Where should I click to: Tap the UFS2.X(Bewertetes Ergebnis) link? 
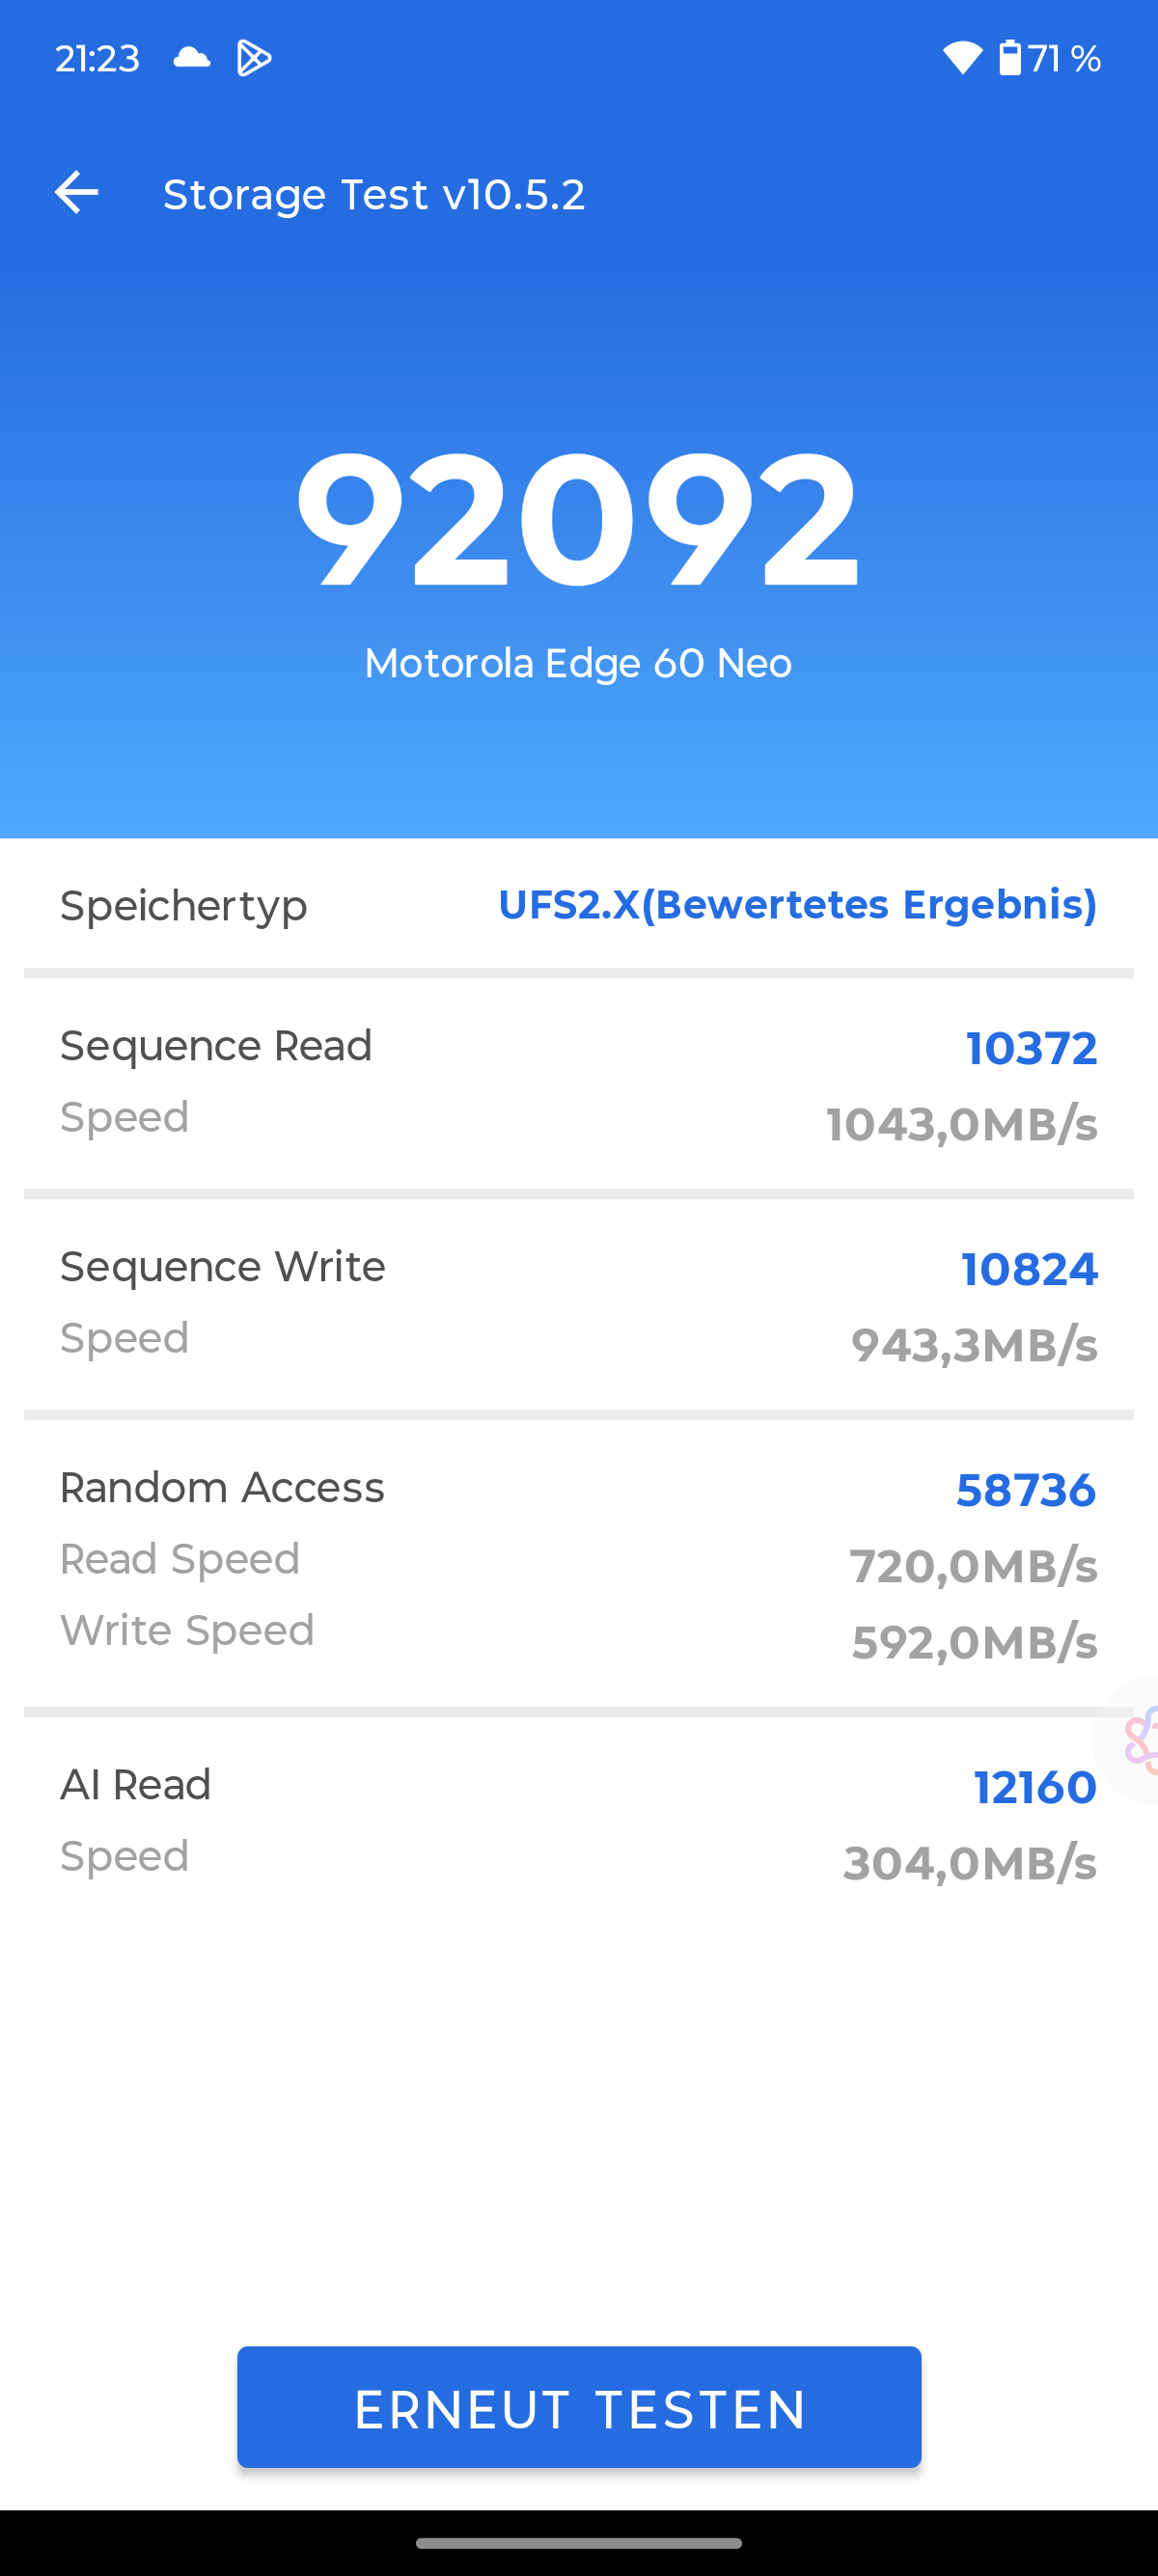coord(797,905)
